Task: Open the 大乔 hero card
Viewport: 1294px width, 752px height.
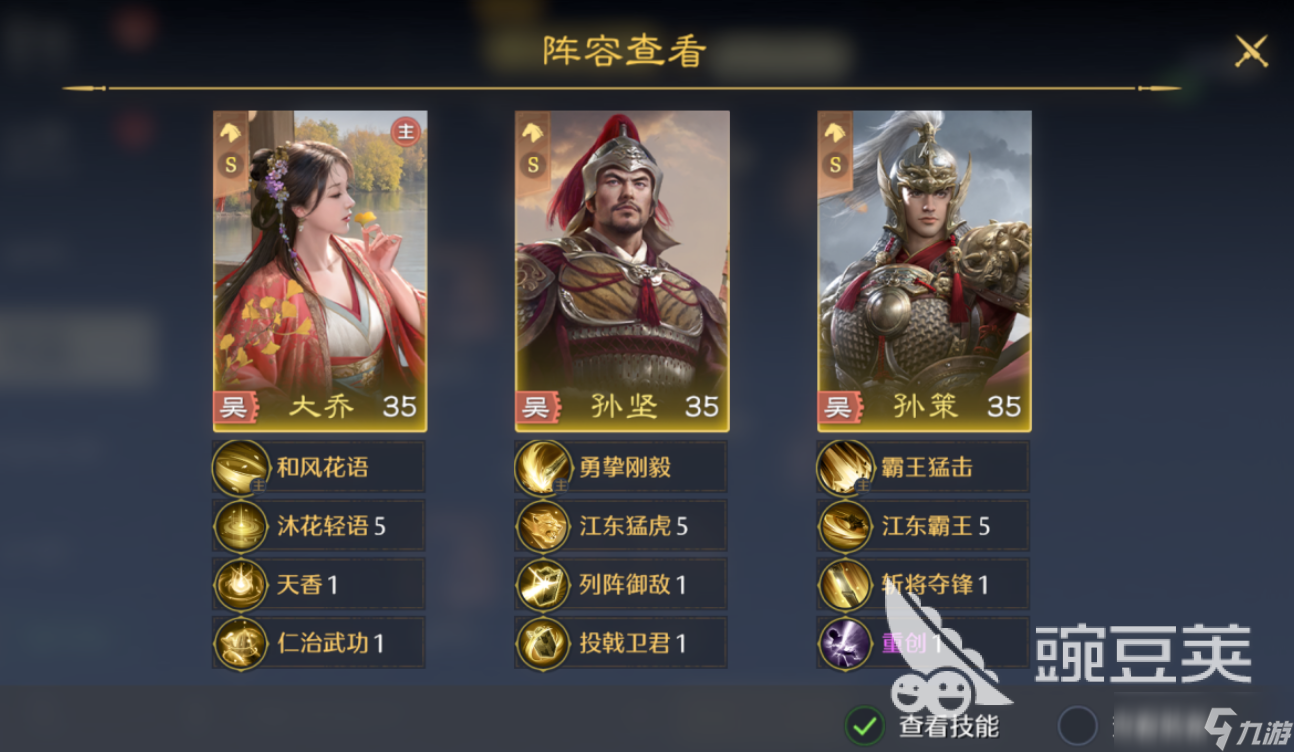Action: [x=320, y=271]
